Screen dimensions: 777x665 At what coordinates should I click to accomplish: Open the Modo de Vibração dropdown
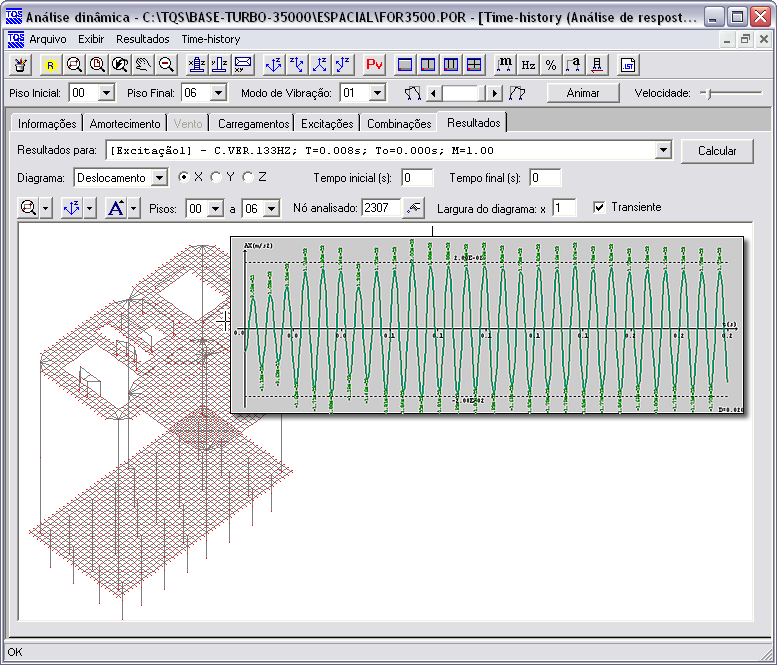(377, 93)
